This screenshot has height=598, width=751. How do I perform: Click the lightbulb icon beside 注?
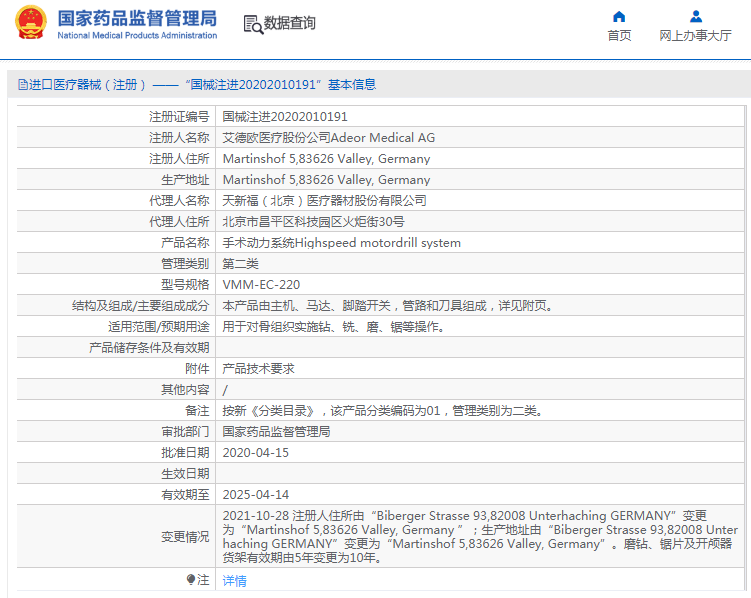(191, 579)
